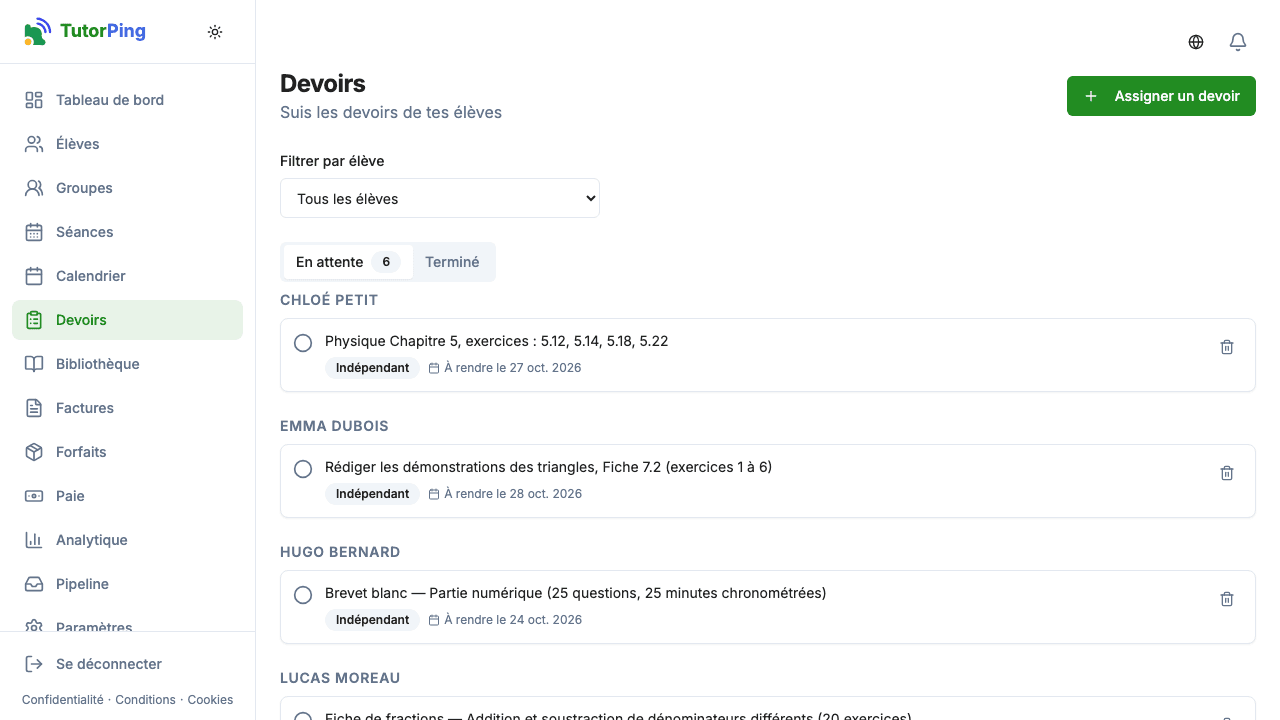Open the language globe icon
The image size is (1280, 720).
click(1196, 42)
